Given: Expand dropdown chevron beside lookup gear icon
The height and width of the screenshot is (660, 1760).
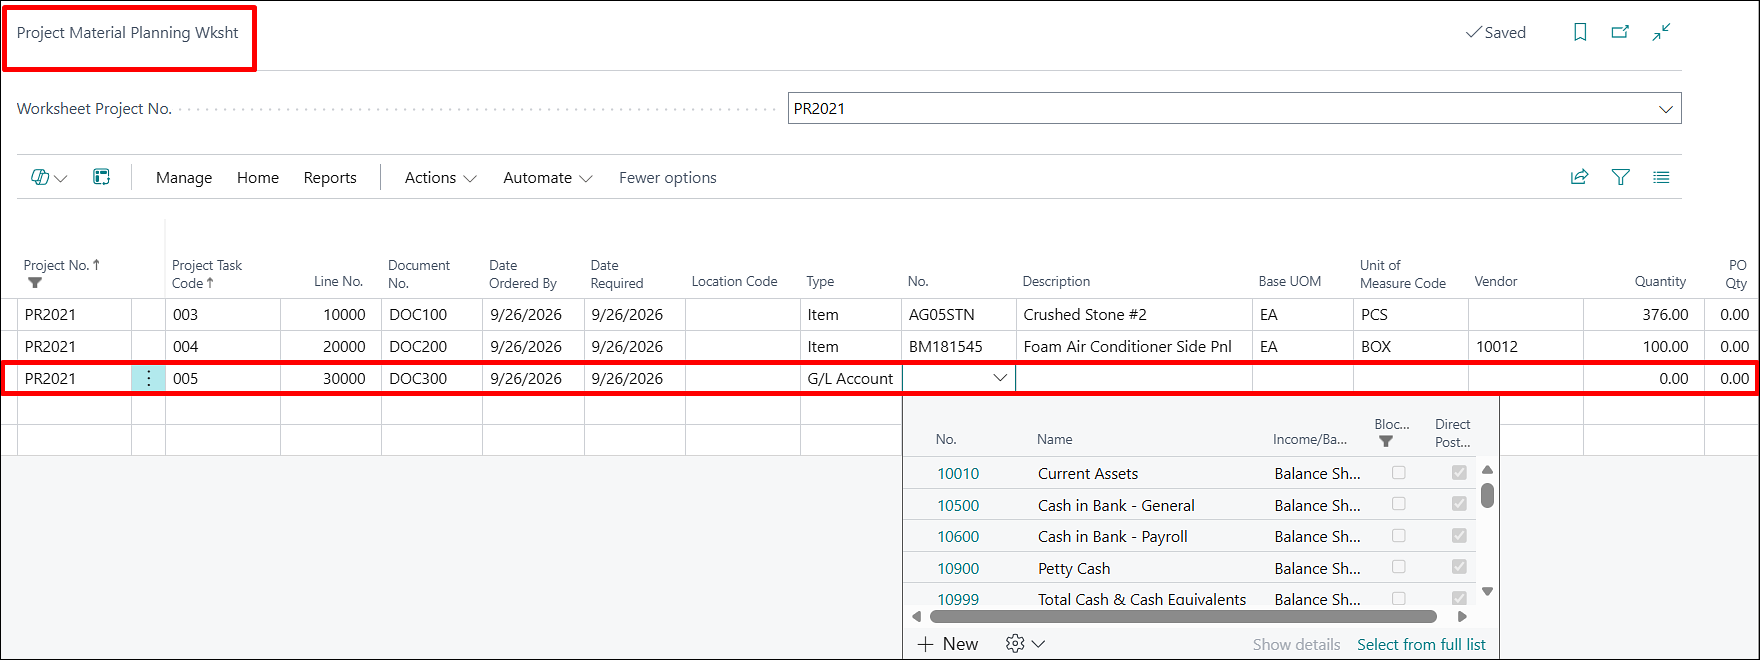Looking at the screenshot, I should coord(1039,644).
